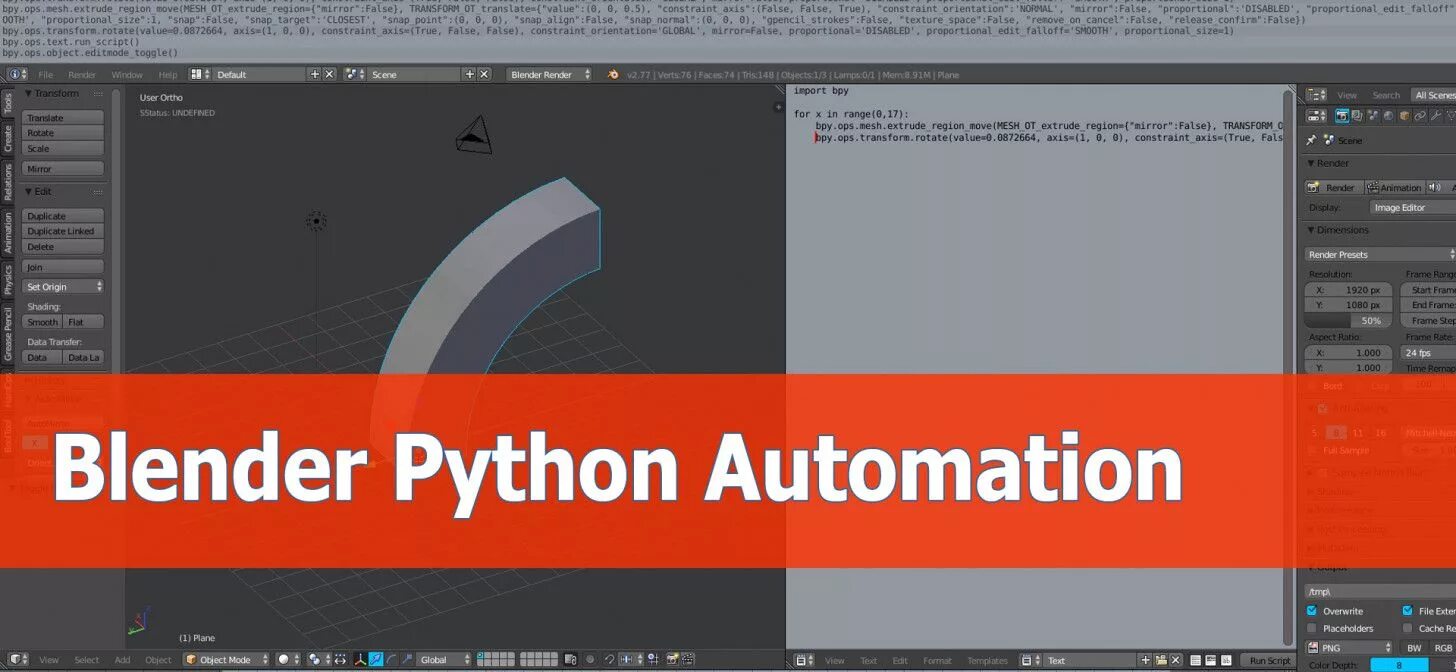The height and width of the screenshot is (672, 1456).
Task: Set shading to Smooth
Action: coord(42,322)
